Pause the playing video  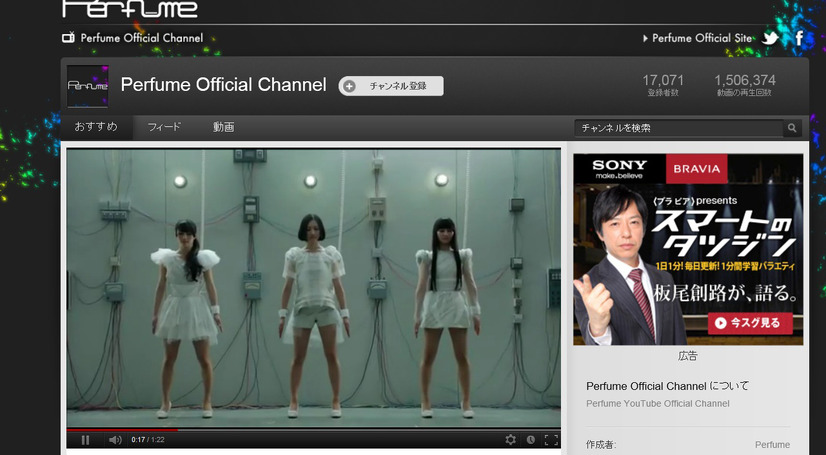pos(85,440)
